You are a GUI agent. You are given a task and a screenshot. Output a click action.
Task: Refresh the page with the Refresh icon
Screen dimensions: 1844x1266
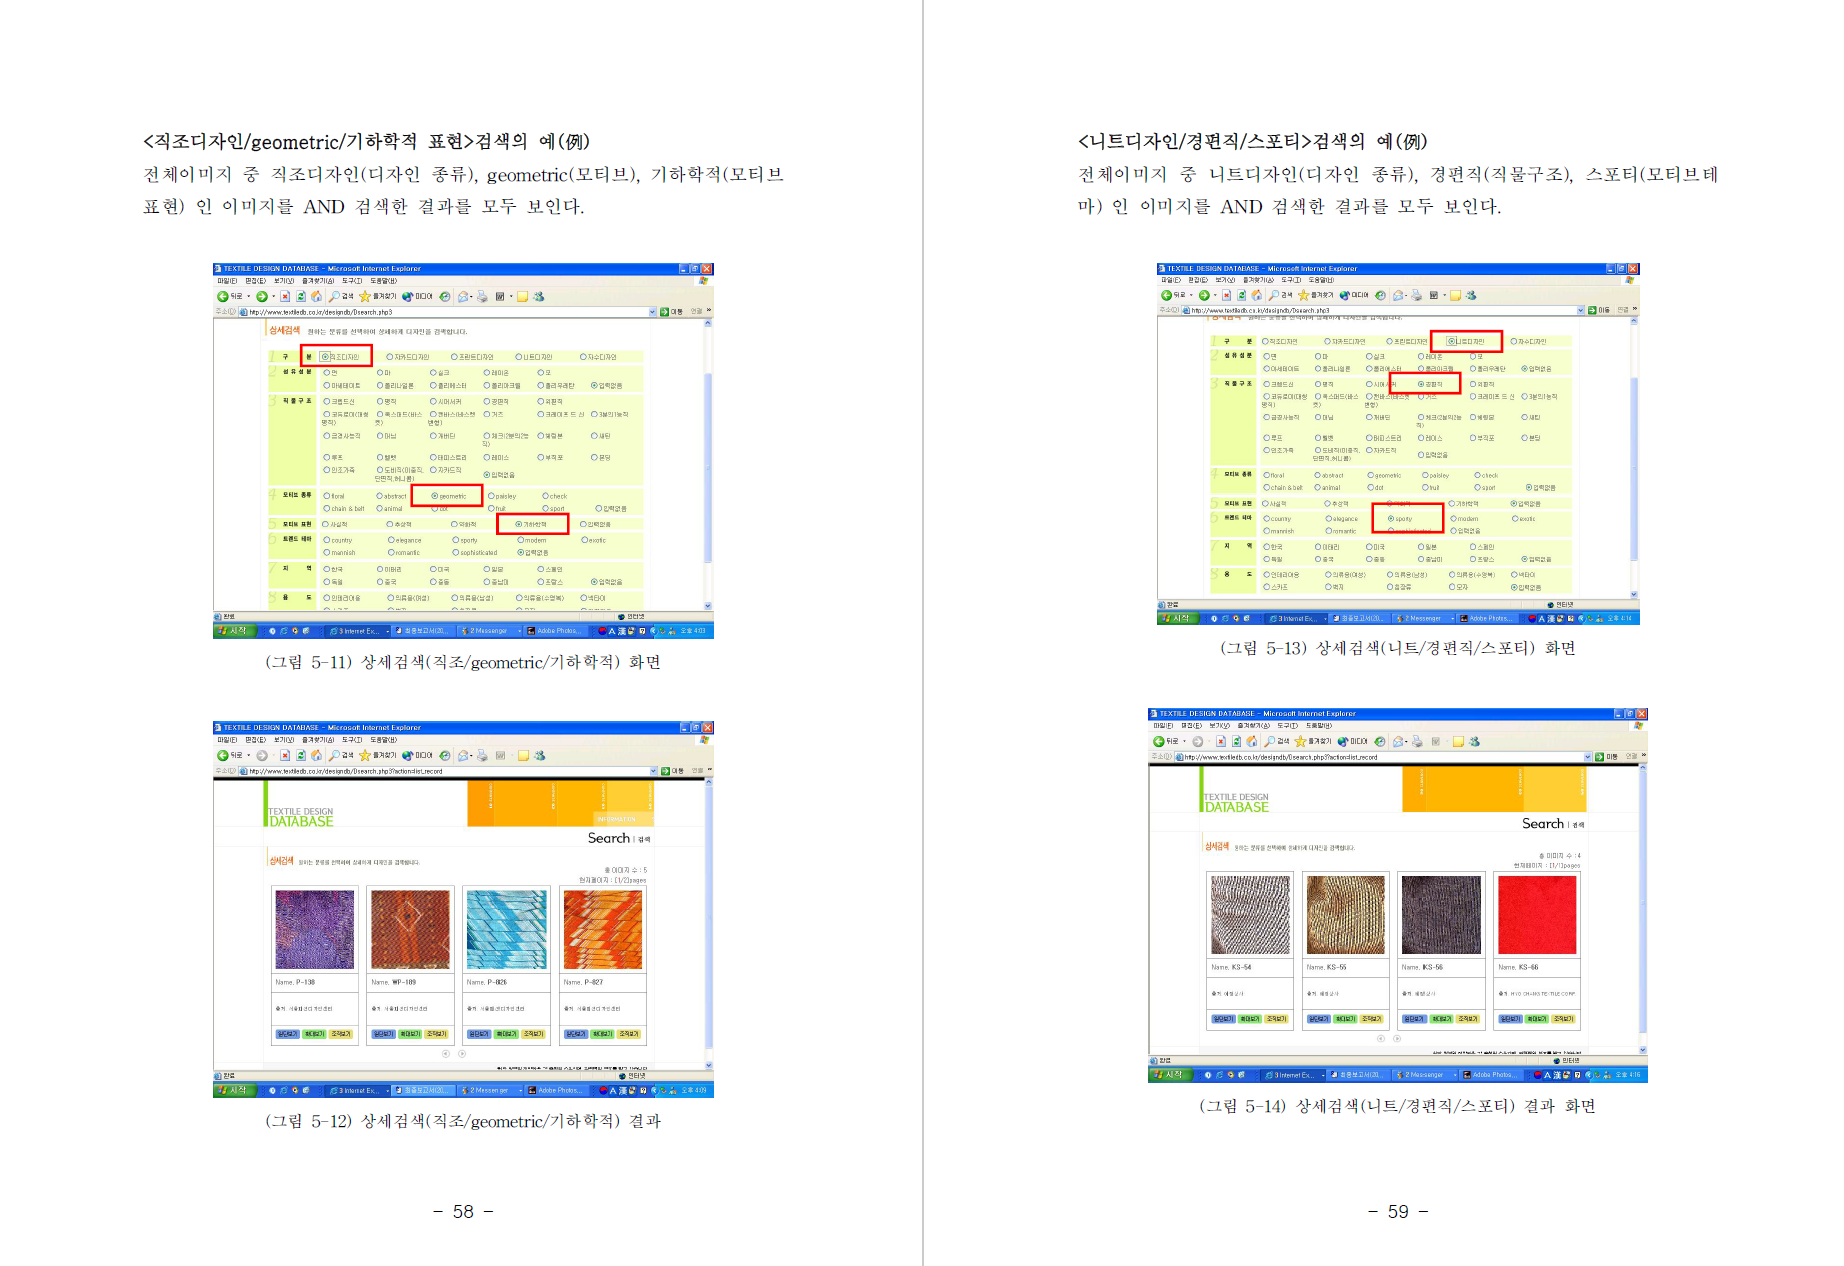pos(300,296)
